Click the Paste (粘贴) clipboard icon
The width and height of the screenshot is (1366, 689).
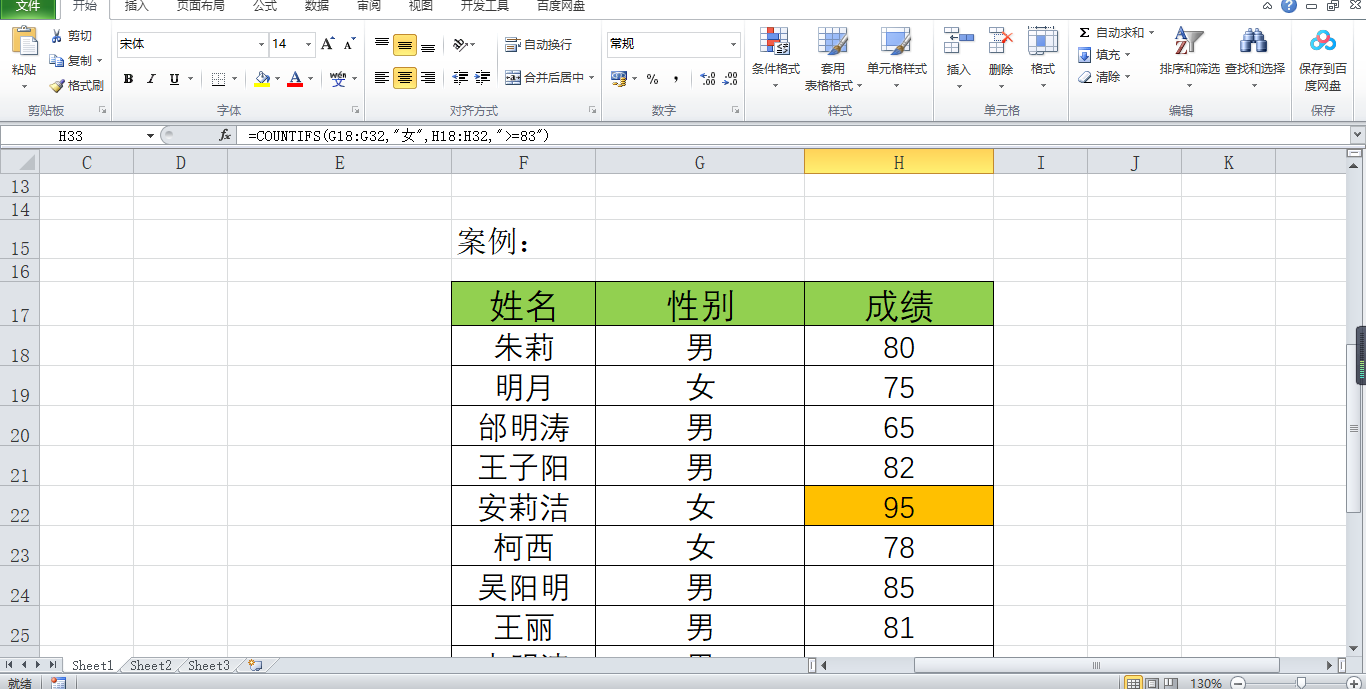pyautogui.click(x=24, y=43)
